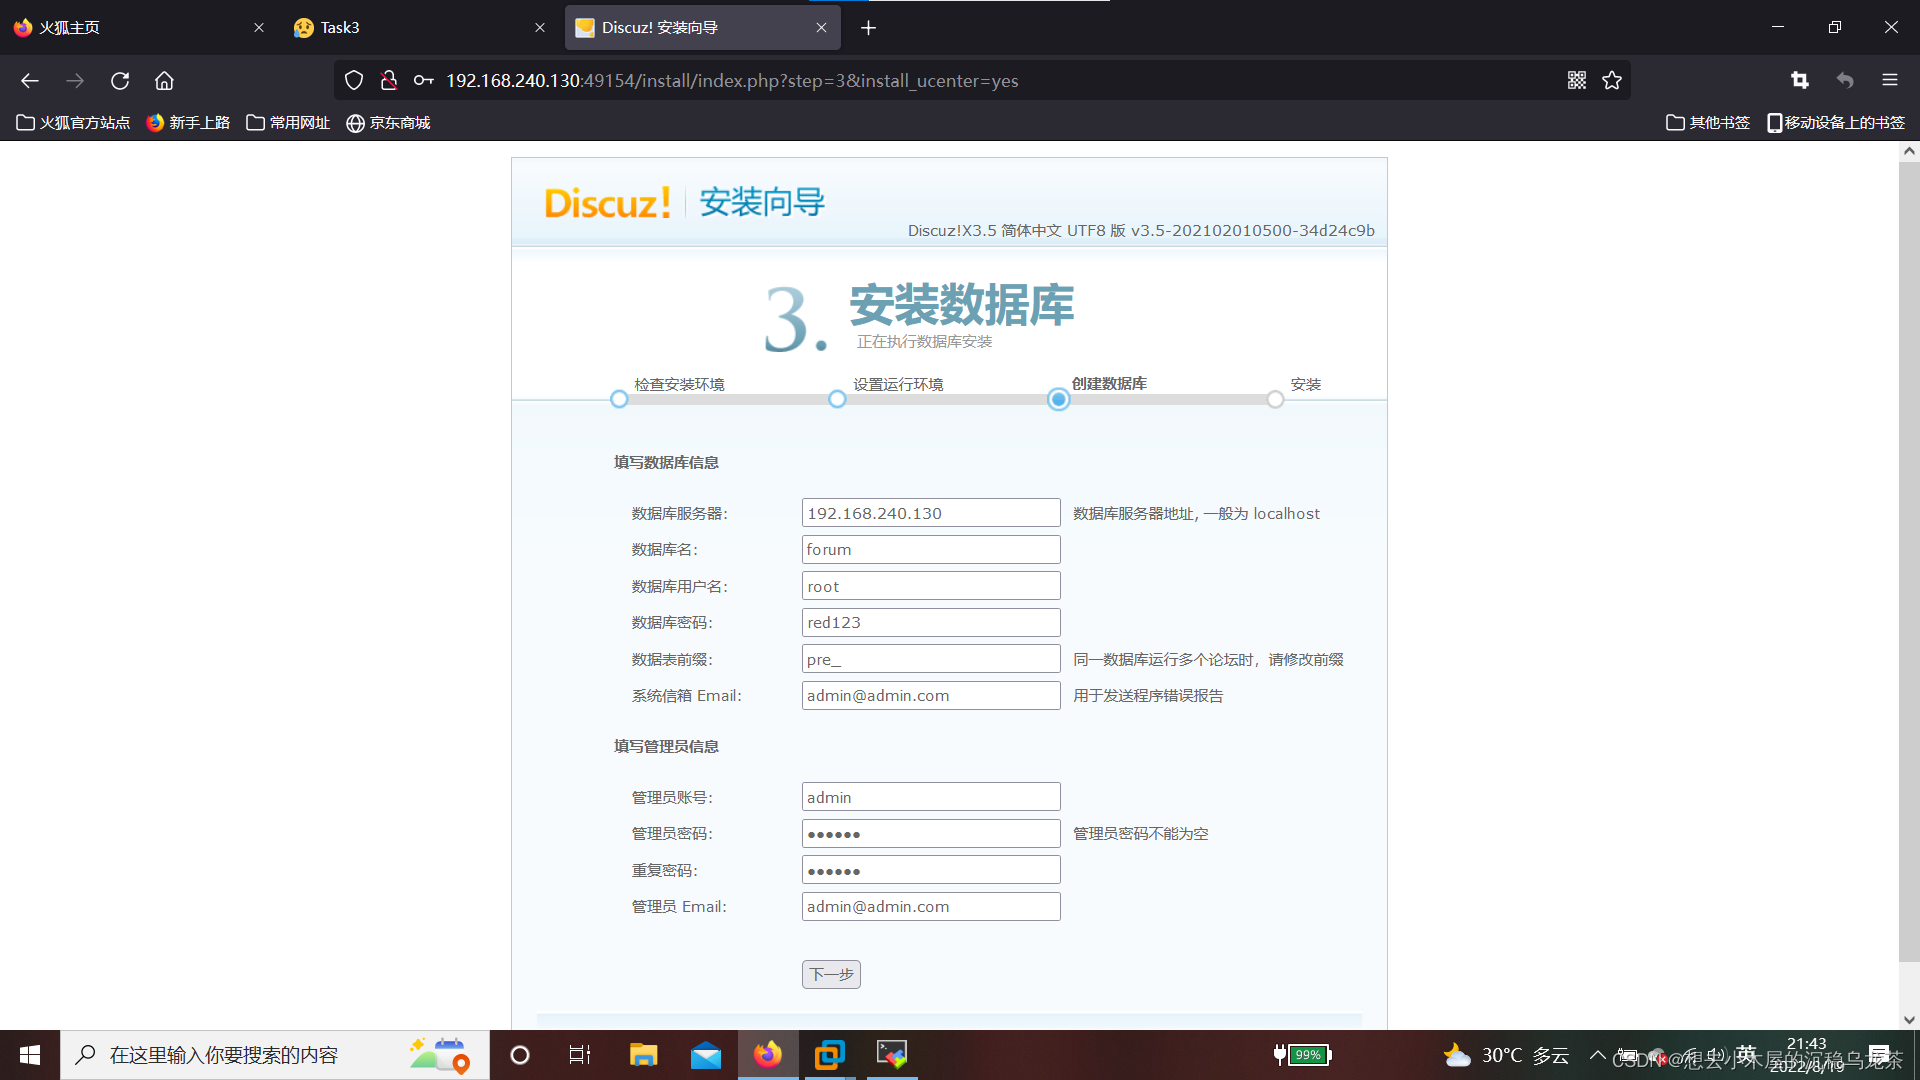
Task: Expand the 火狐官方站点 bookmarks folder
Action: (x=73, y=122)
